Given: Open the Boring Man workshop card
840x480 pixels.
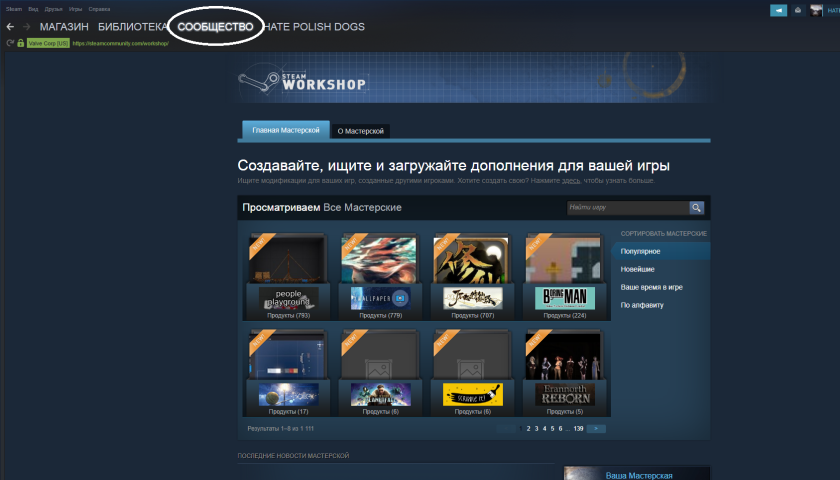Looking at the screenshot, I should point(565,276).
